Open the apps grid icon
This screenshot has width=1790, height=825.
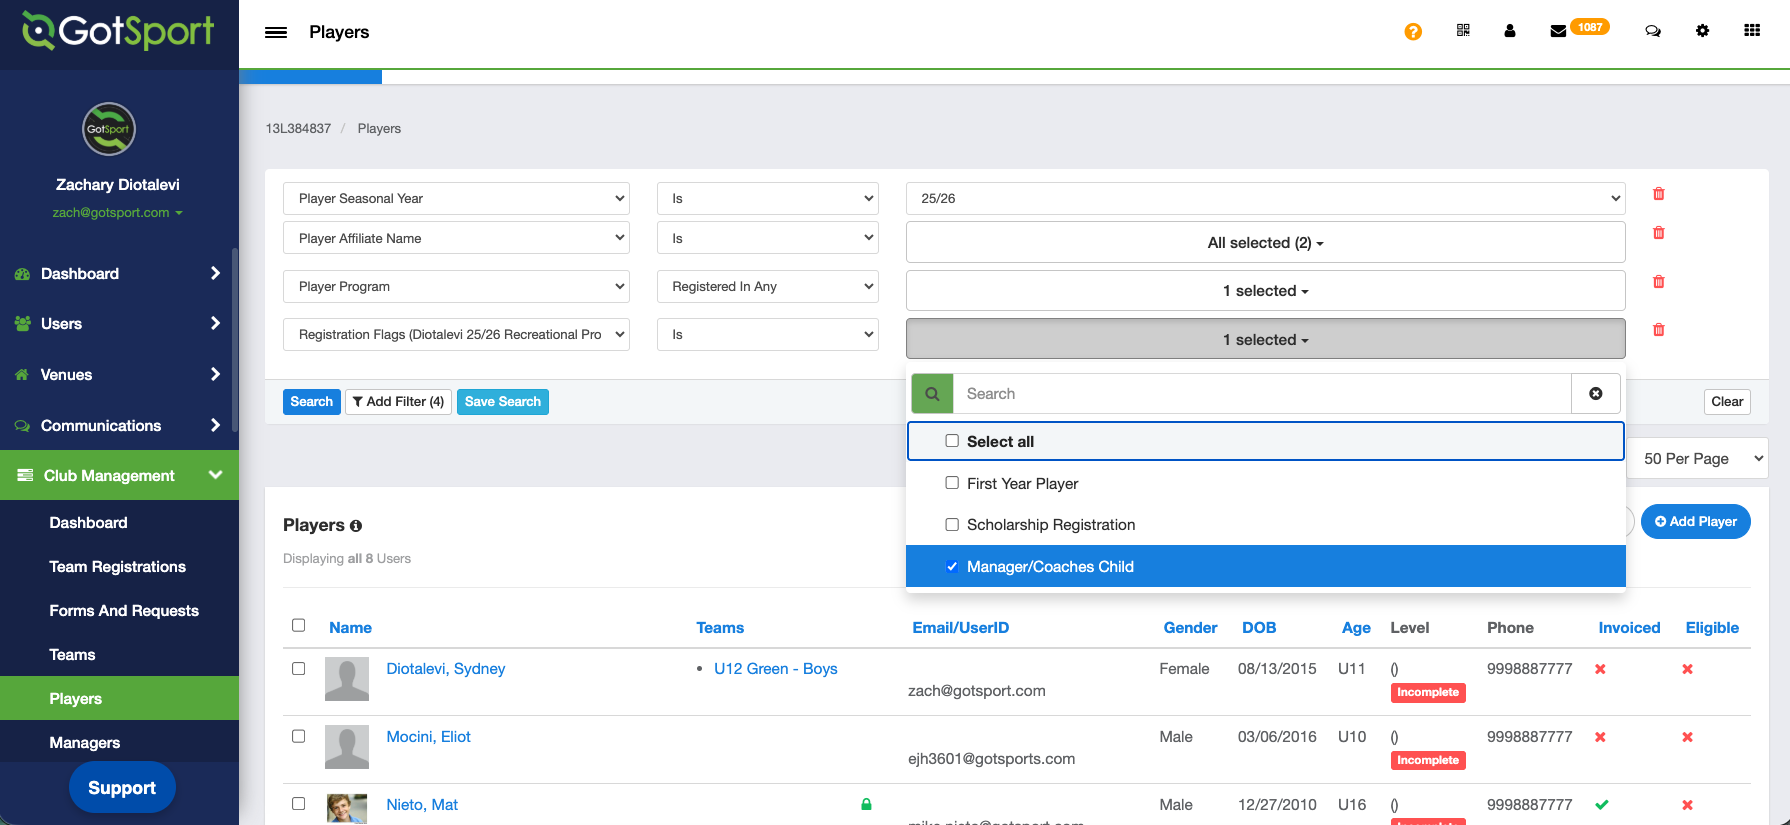pyautogui.click(x=1752, y=31)
